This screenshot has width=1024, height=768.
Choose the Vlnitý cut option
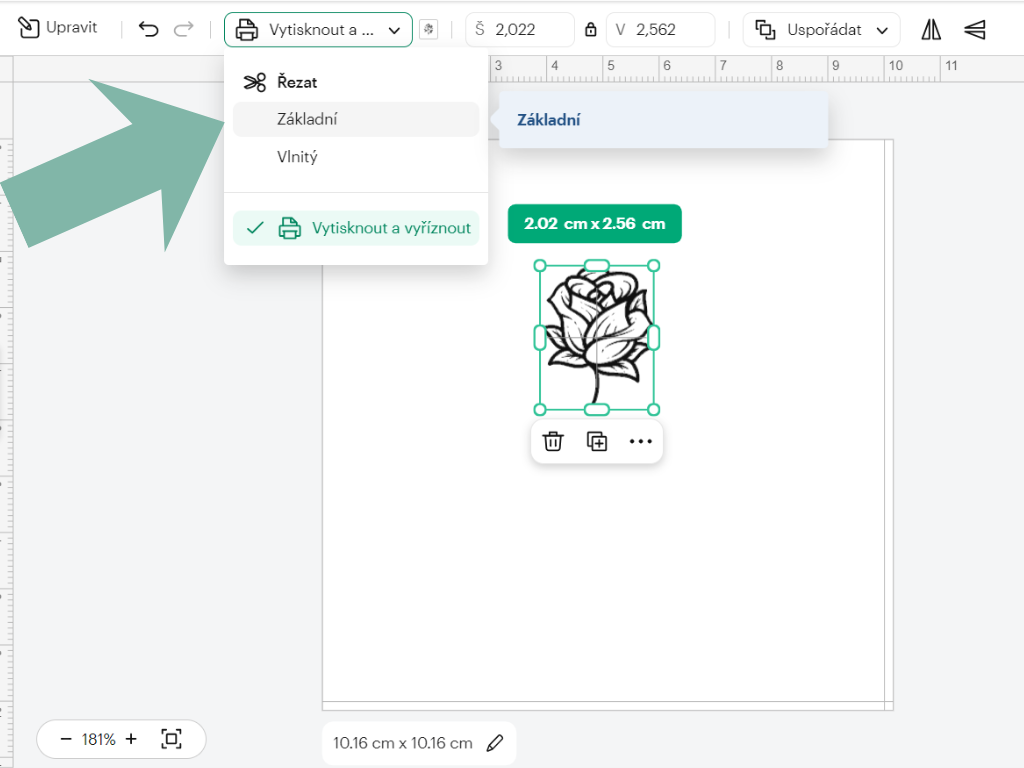point(356,157)
